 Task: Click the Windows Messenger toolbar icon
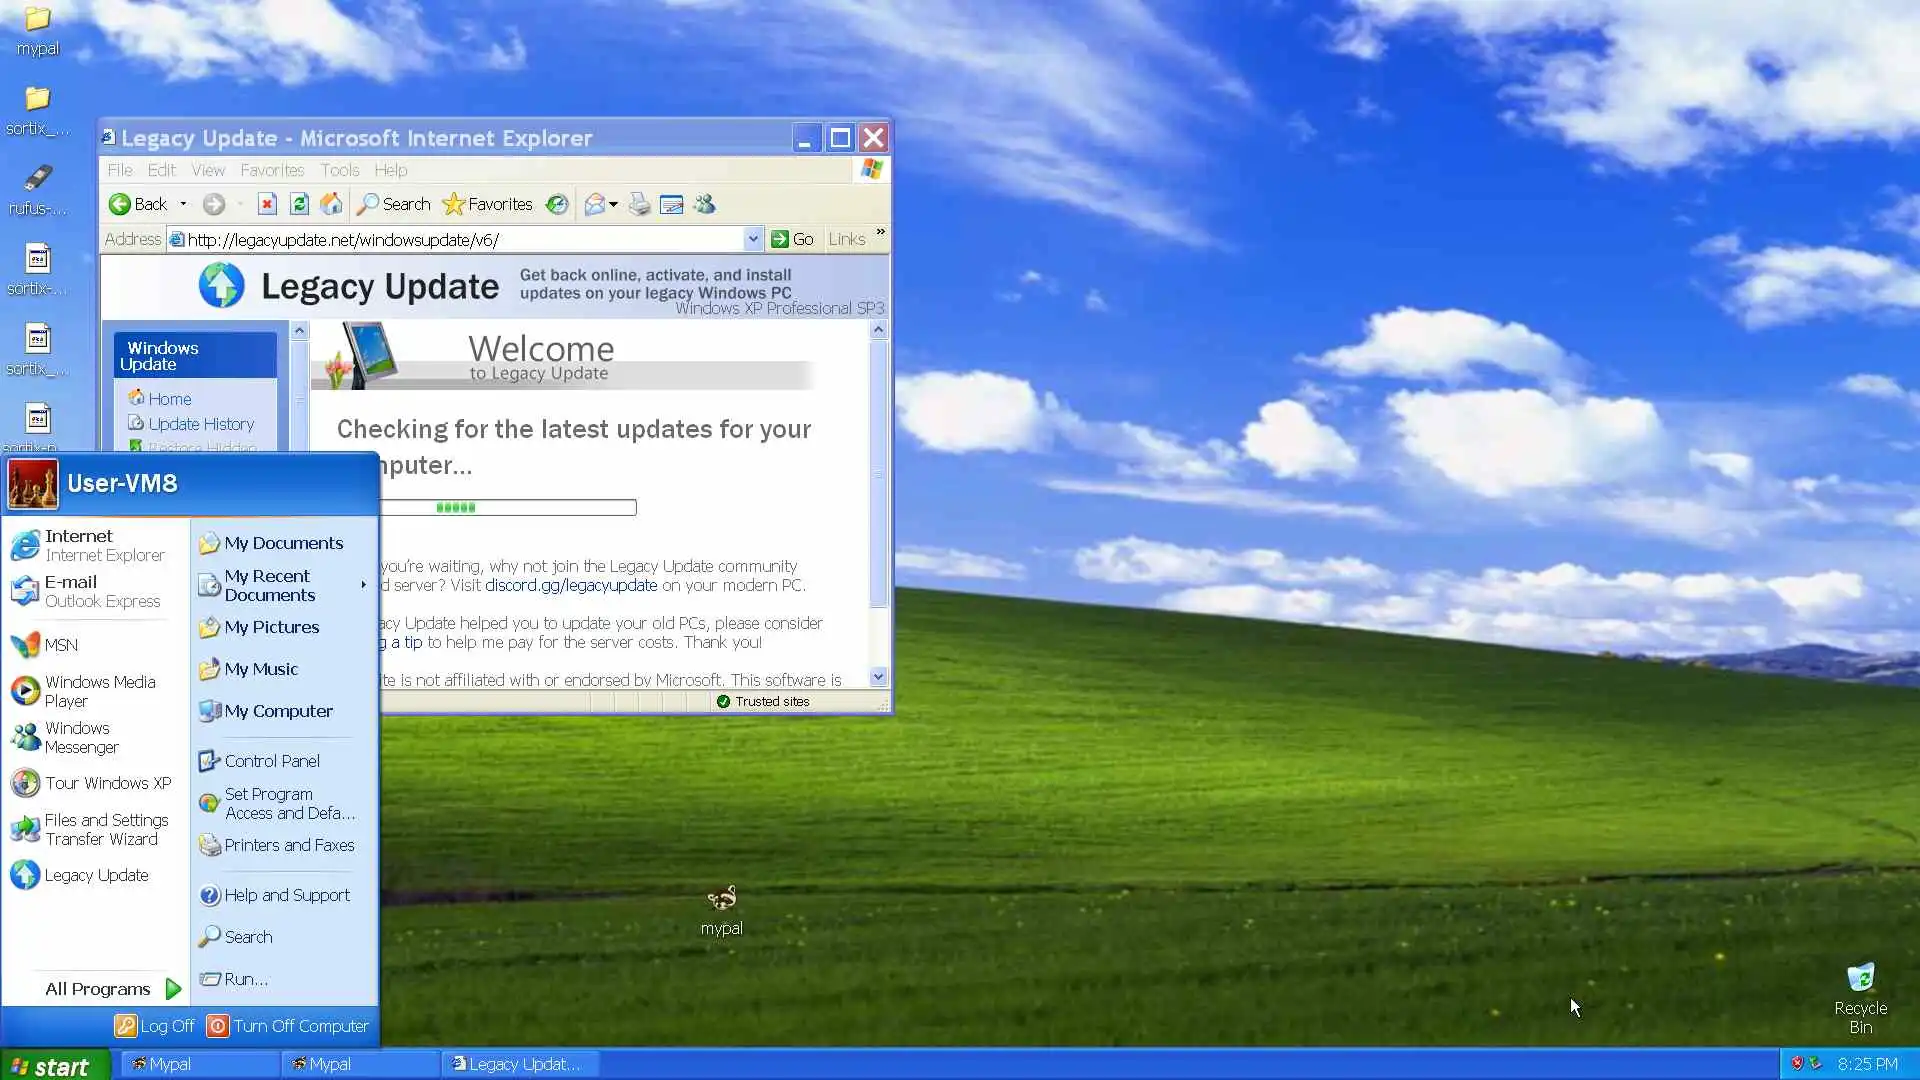704,204
